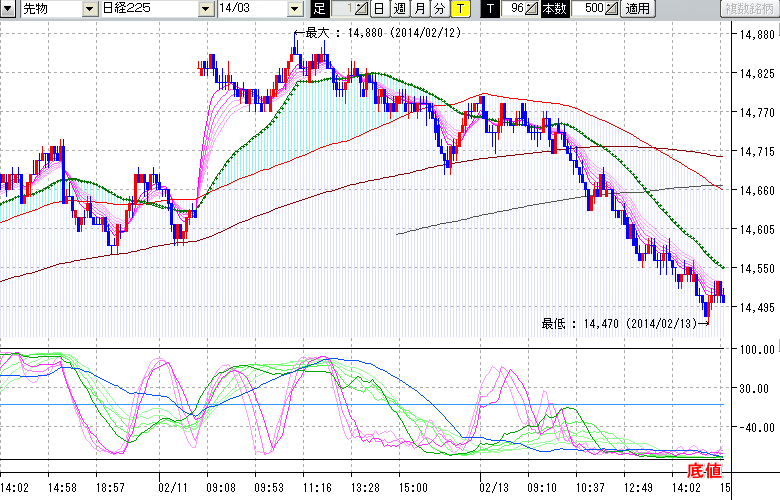This screenshot has height=500, width=780.
Task: Click the 本数 label in toolbar
Action: (554, 9)
